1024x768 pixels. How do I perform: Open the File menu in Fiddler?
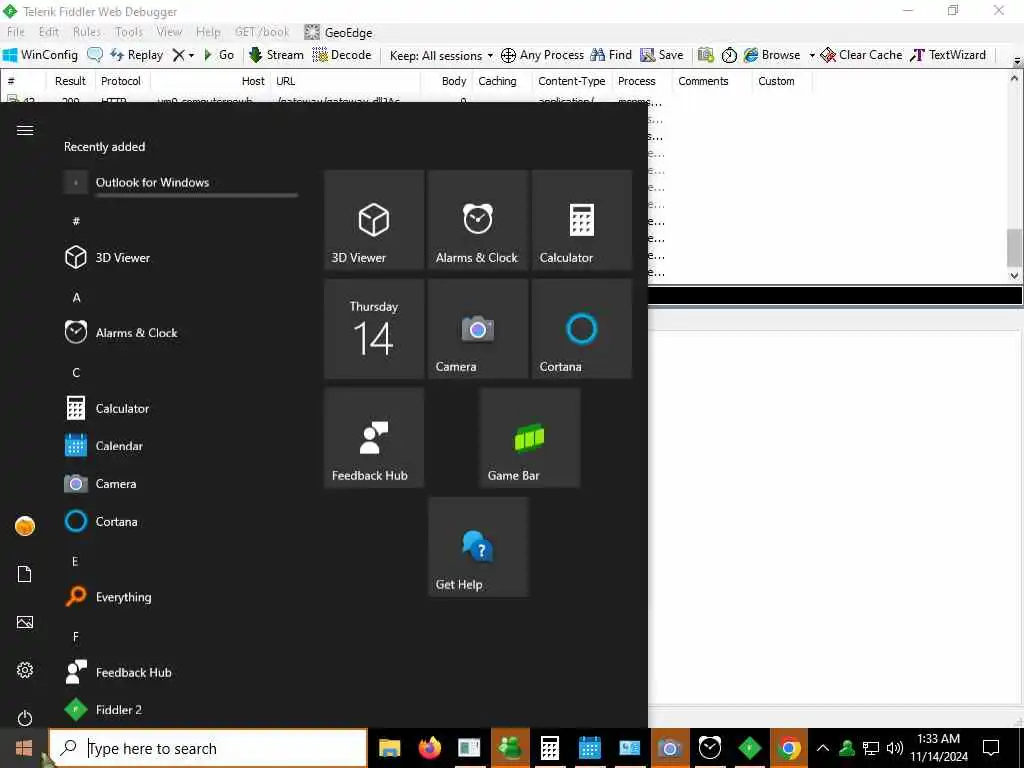16,32
